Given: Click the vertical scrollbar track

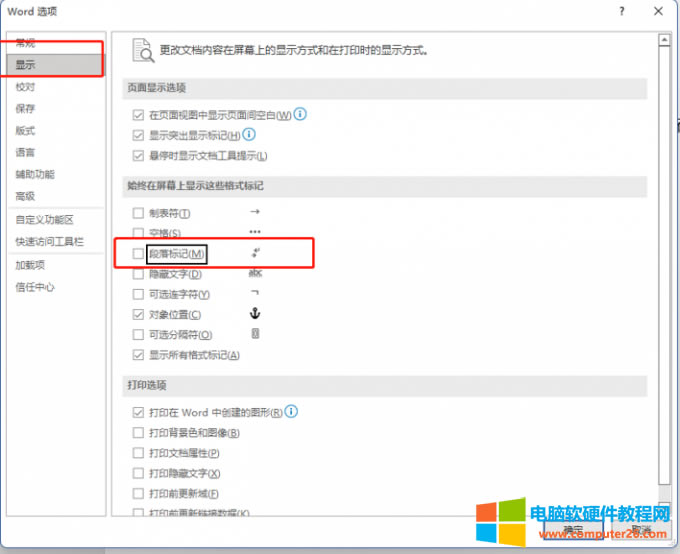Looking at the screenshot, I should [x=663, y=300].
